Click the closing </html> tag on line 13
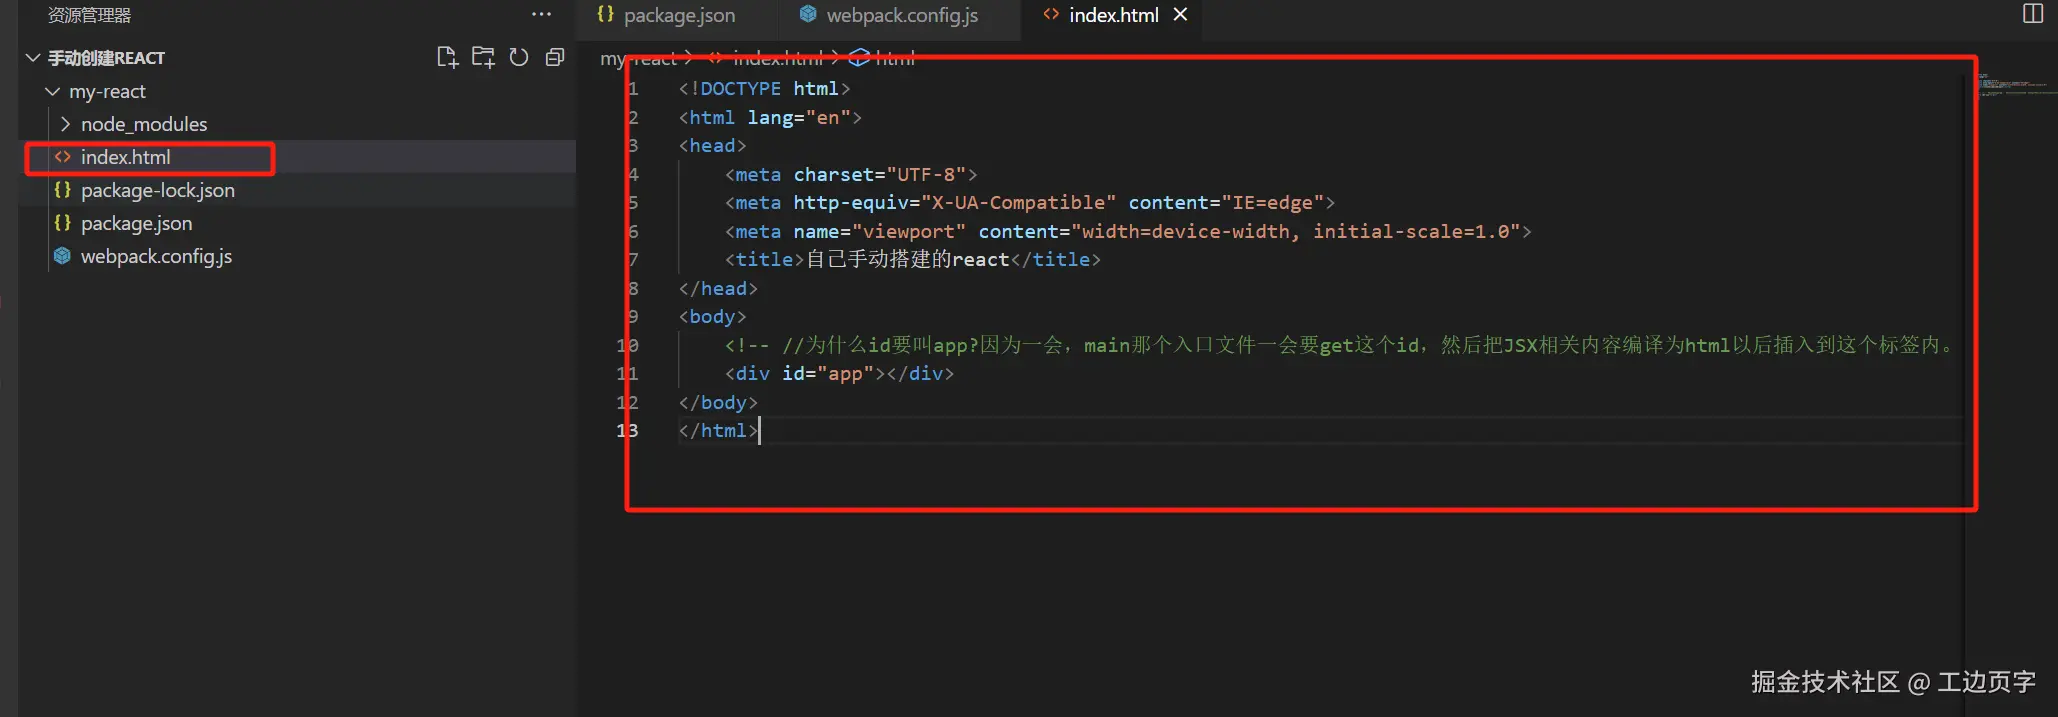This screenshot has width=2058, height=717. [718, 431]
